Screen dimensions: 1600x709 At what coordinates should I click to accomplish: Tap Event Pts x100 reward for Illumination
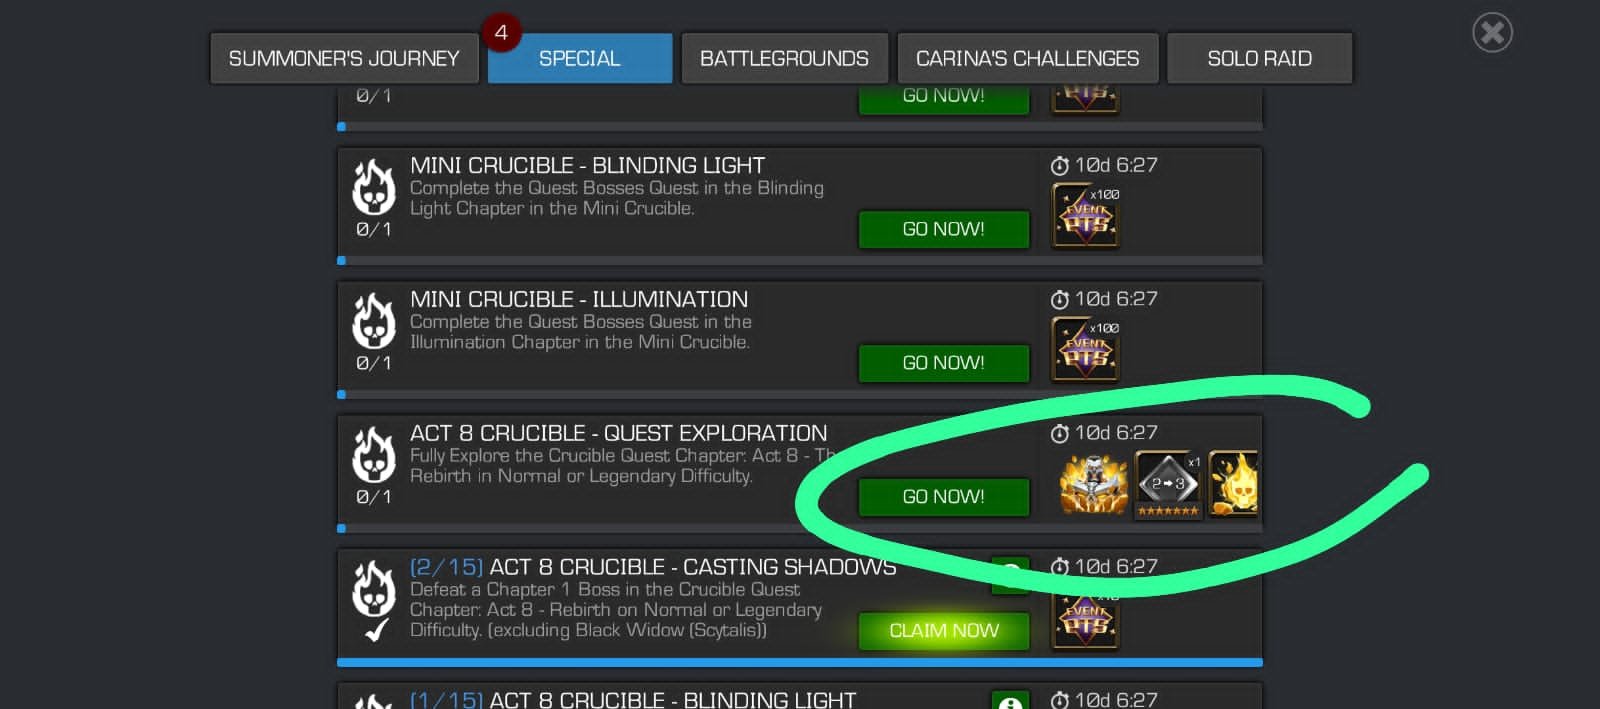click(1085, 349)
